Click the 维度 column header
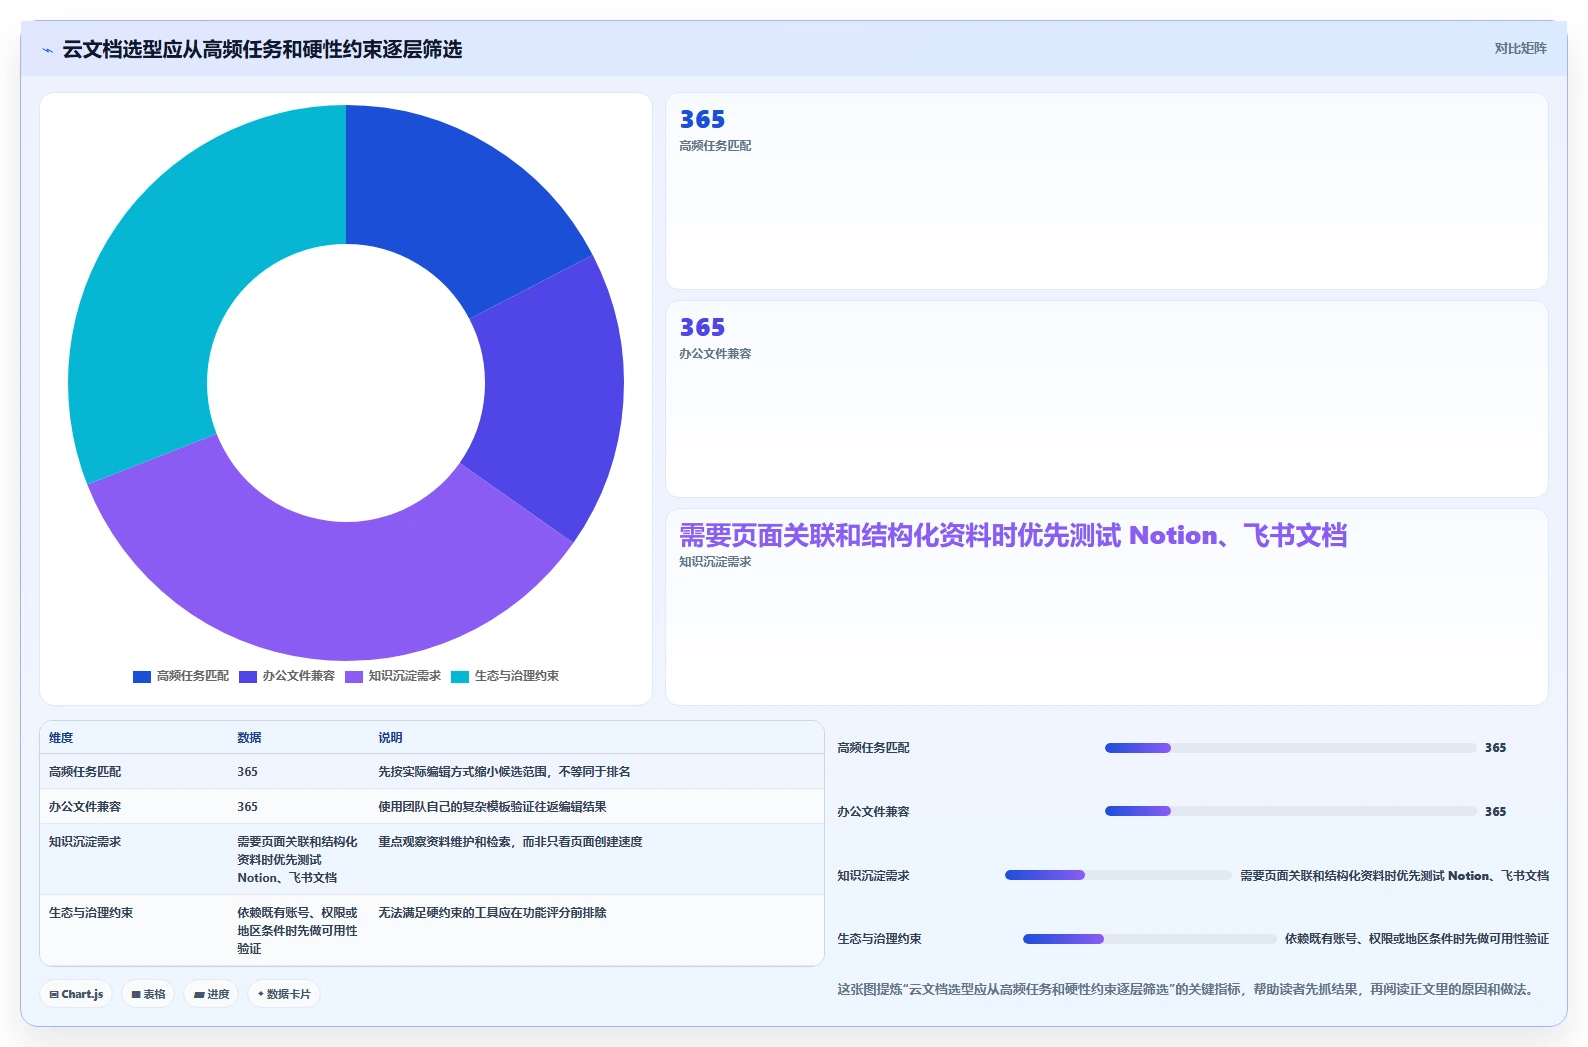The width and height of the screenshot is (1588, 1047). (x=61, y=738)
